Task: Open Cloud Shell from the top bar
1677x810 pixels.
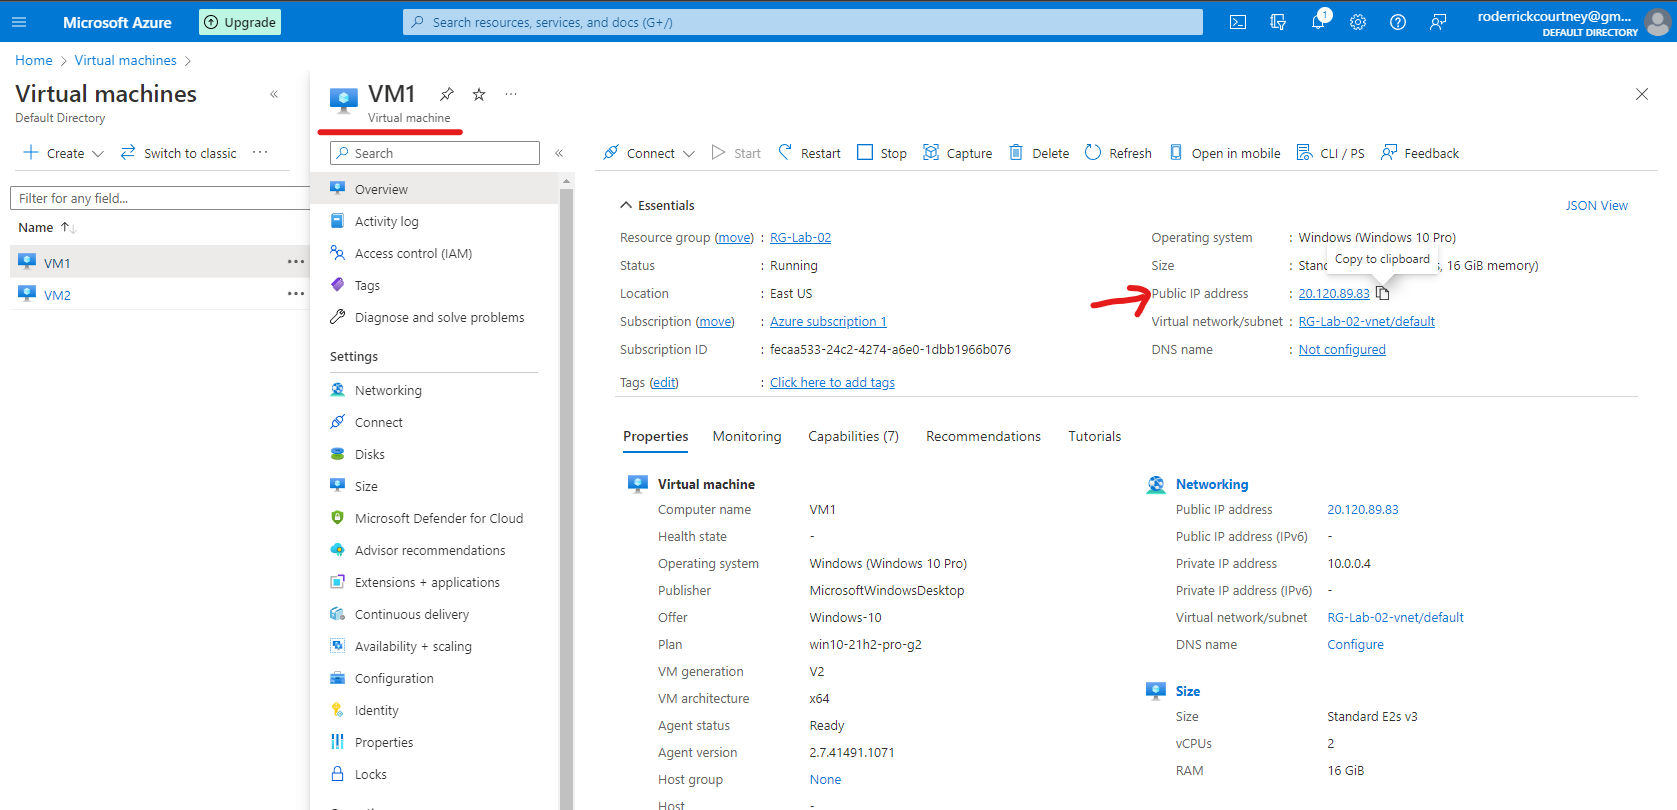Action: tap(1238, 22)
